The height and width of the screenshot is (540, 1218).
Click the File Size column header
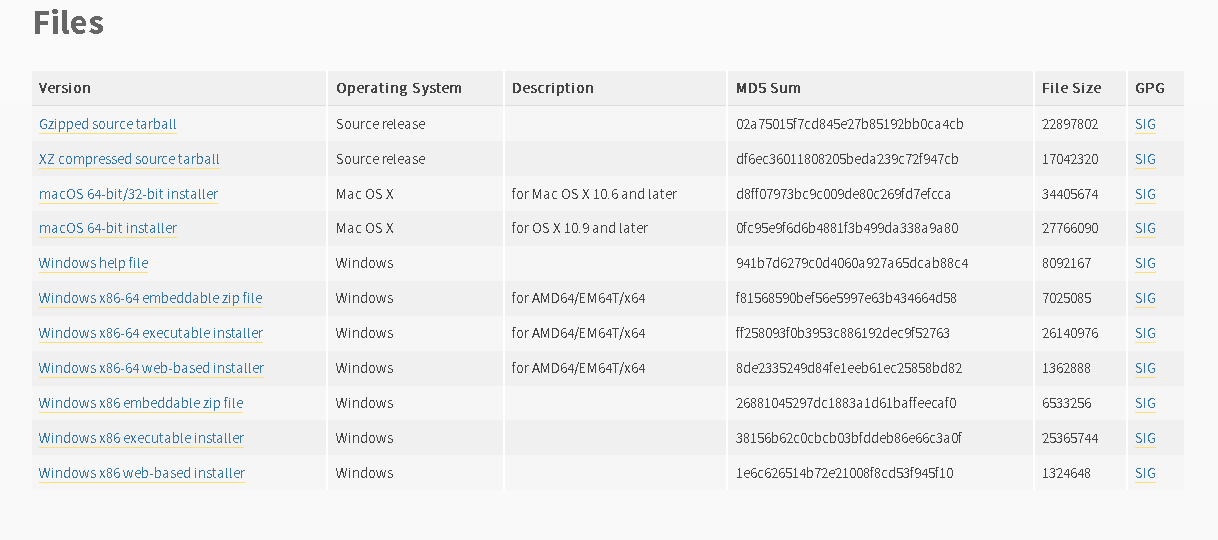1071,88
